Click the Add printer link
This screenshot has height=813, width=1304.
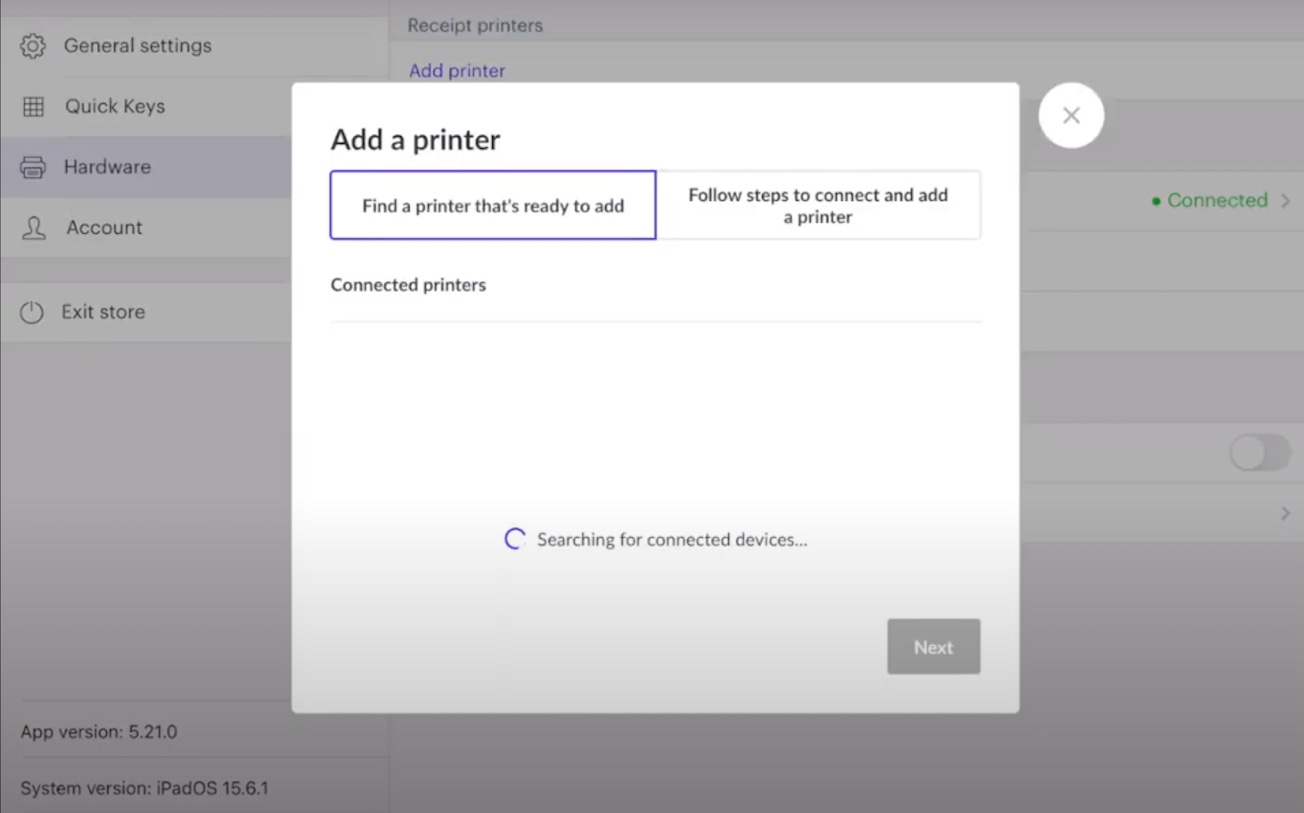click(x=457, y=70)
